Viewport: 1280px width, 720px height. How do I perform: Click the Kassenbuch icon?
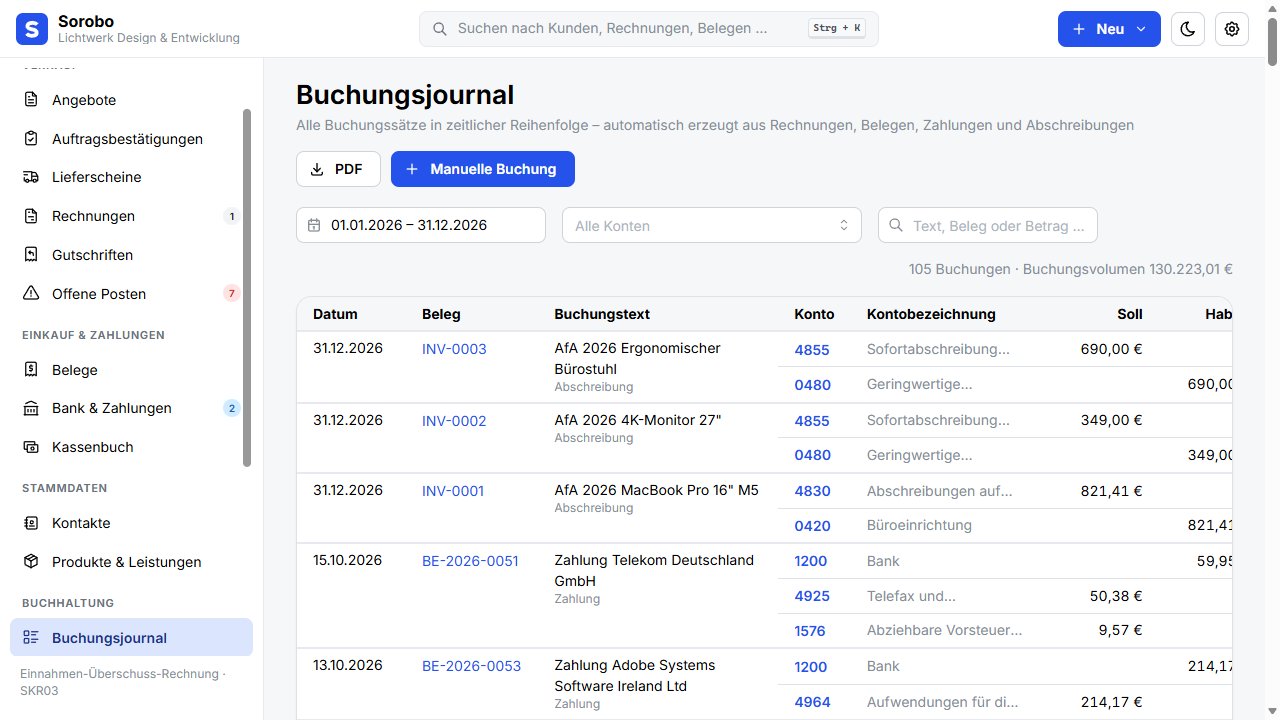coord(31,447)
